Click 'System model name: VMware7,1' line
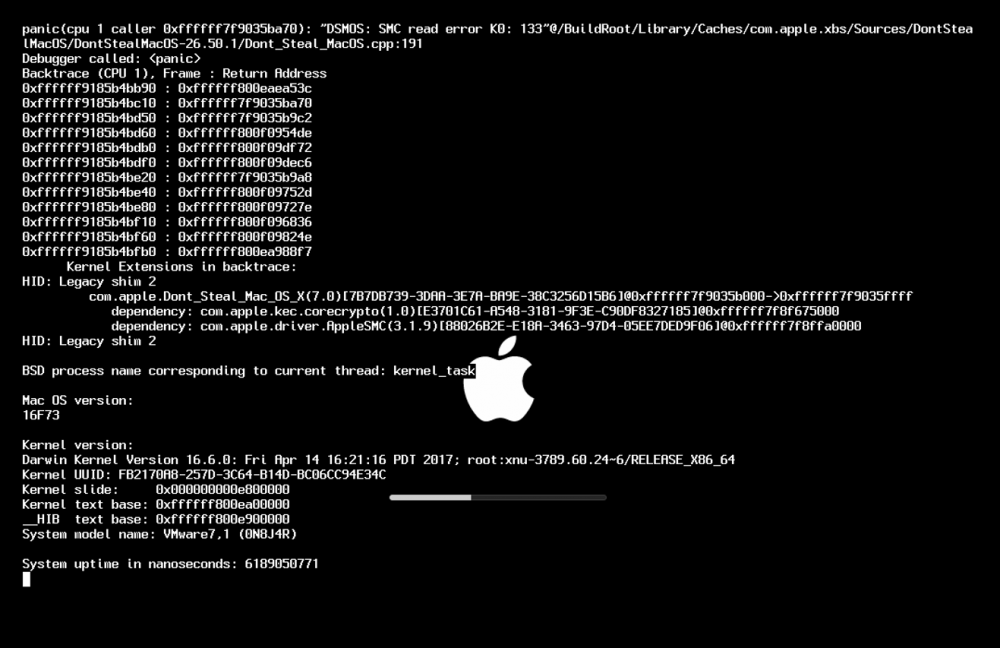The width and height of the screenshot is (1000, 648). coord(159,534)
